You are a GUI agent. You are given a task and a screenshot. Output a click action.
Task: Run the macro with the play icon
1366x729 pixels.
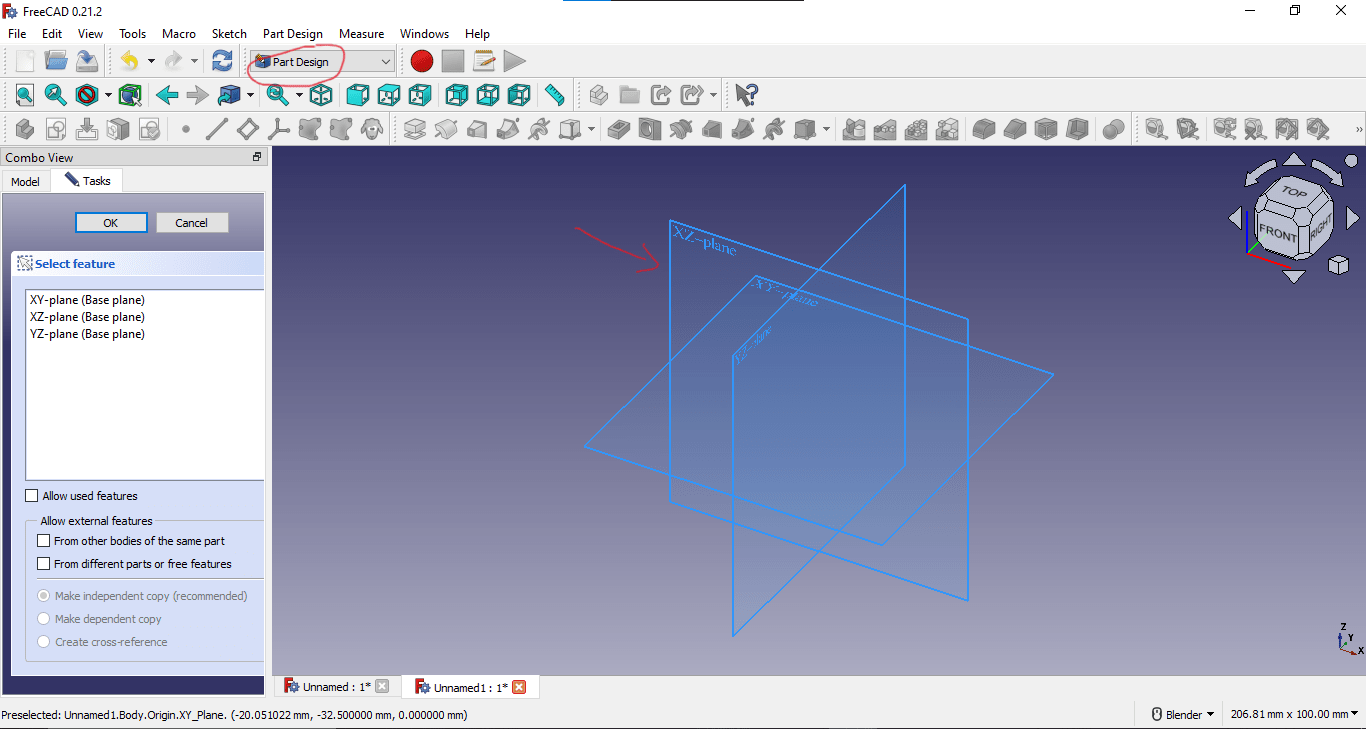(514, 61)
